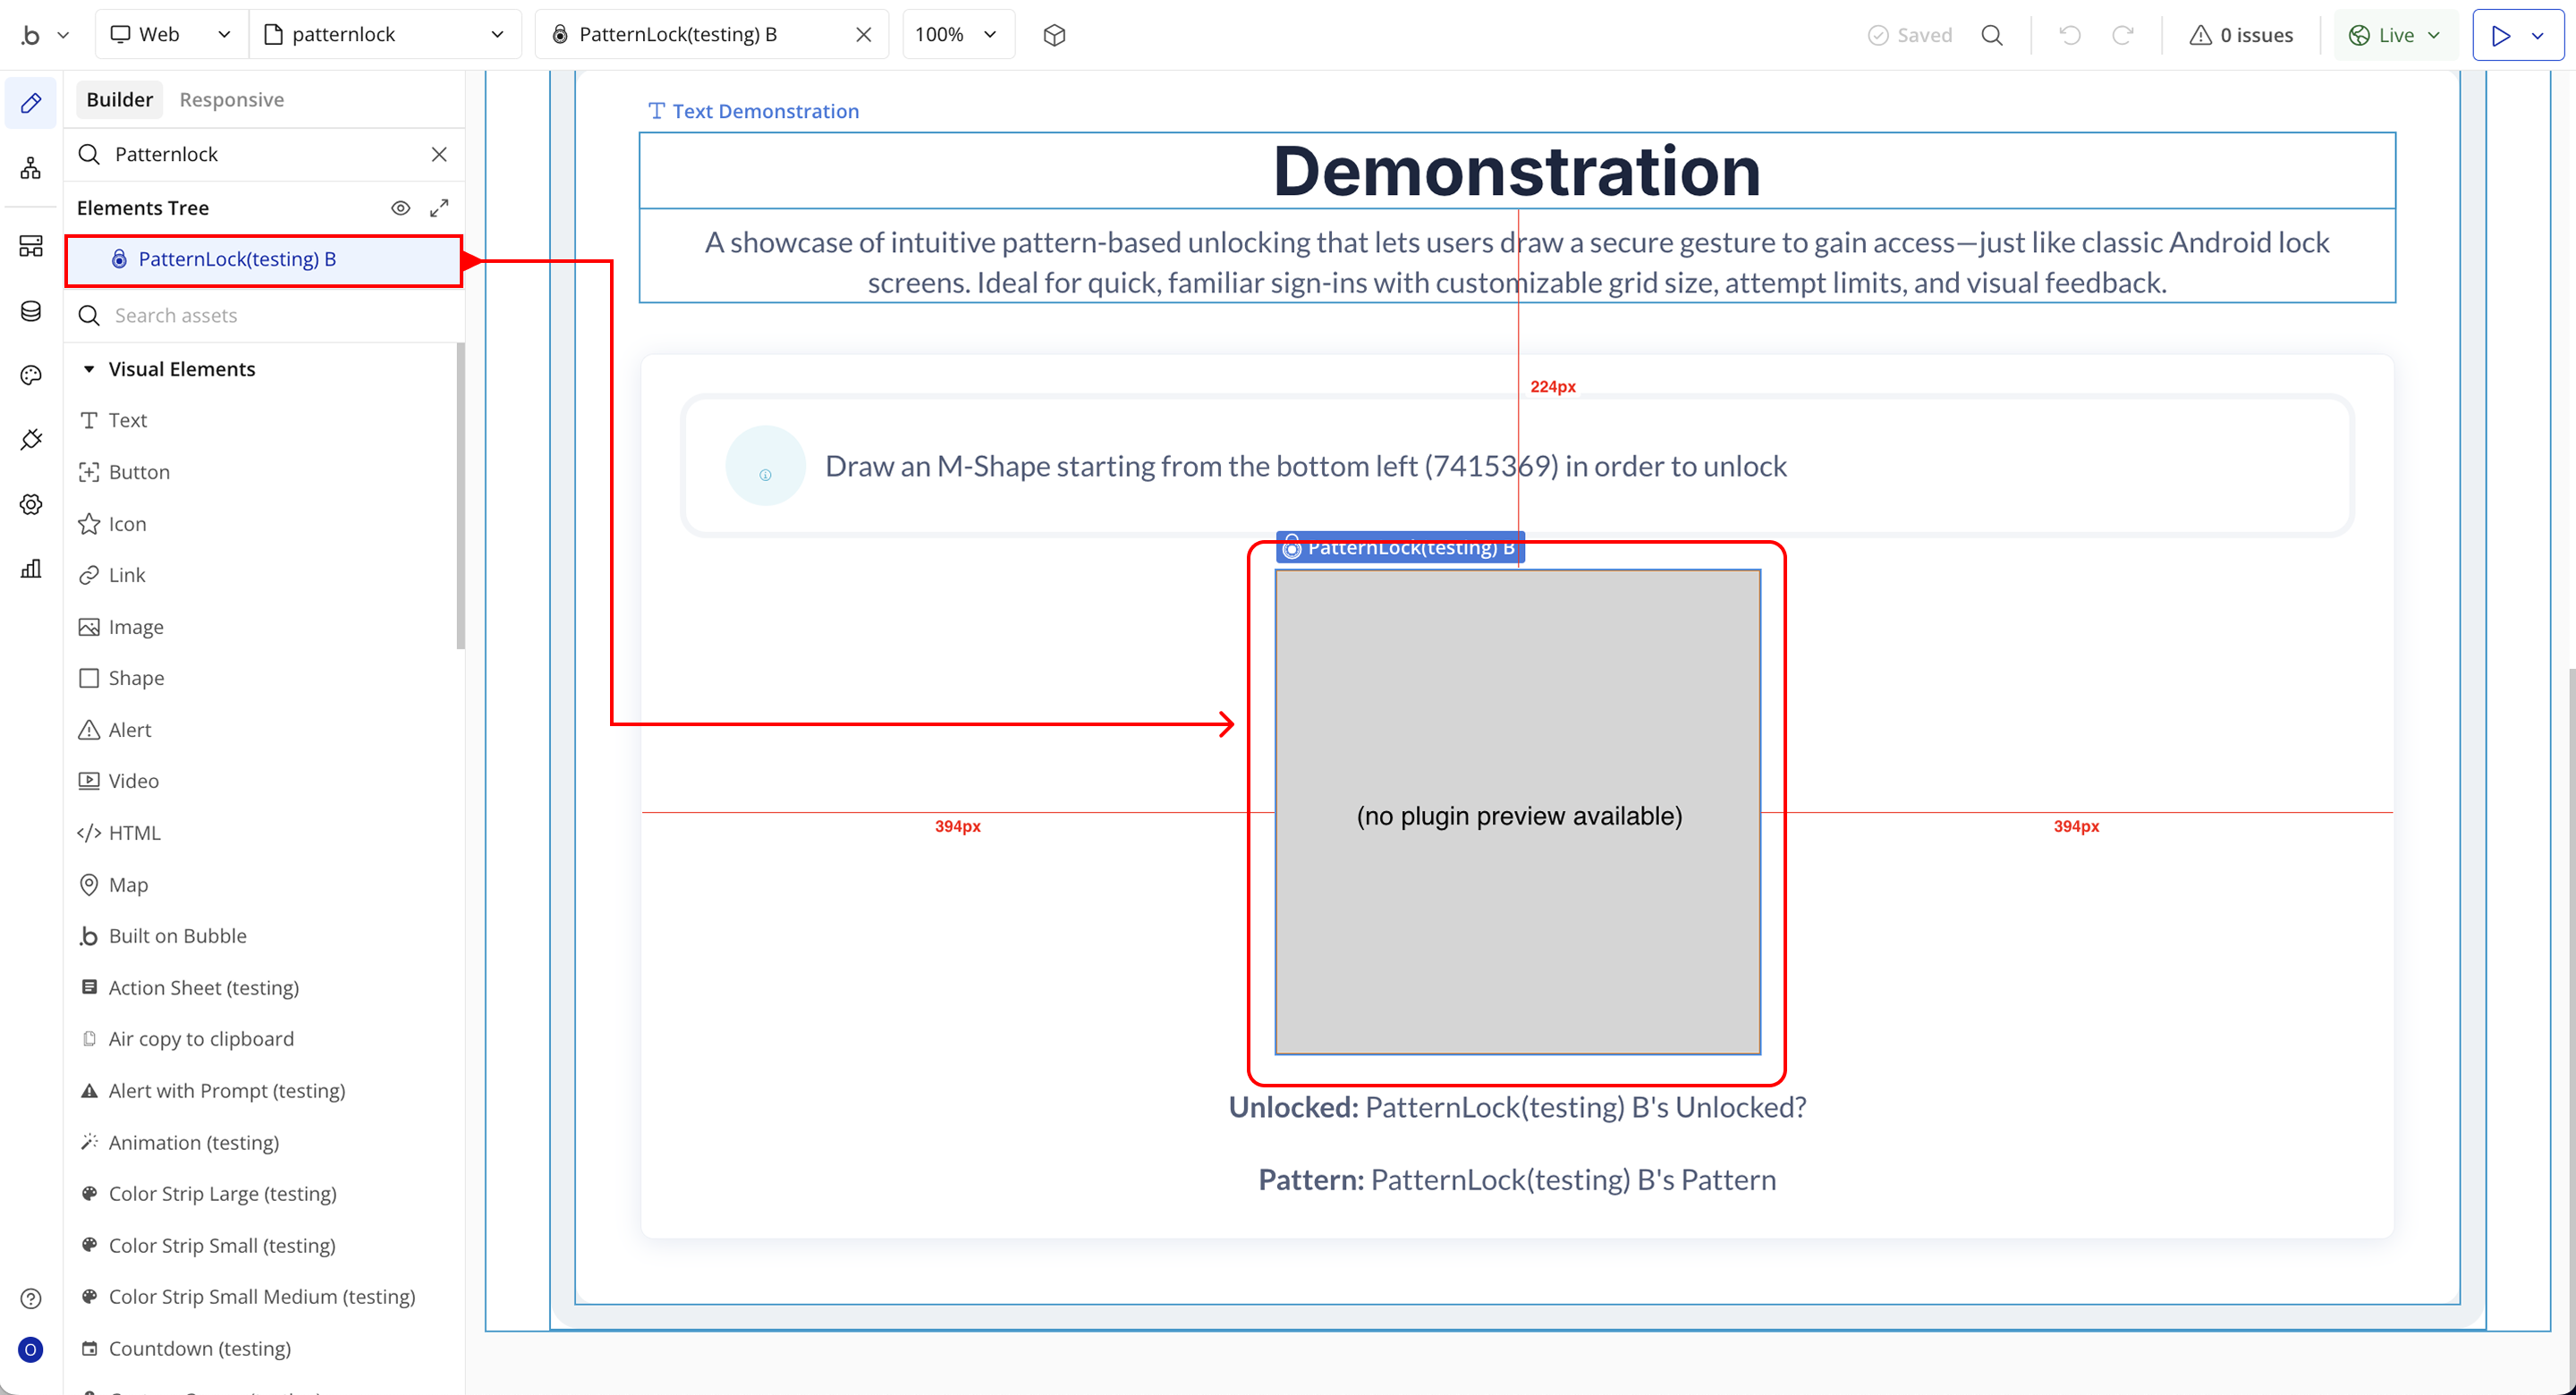Image resolution: width=2576 pixels, height=1395 pixels.
Task: Open the Styles palette icon
Action: click(31, 375)
